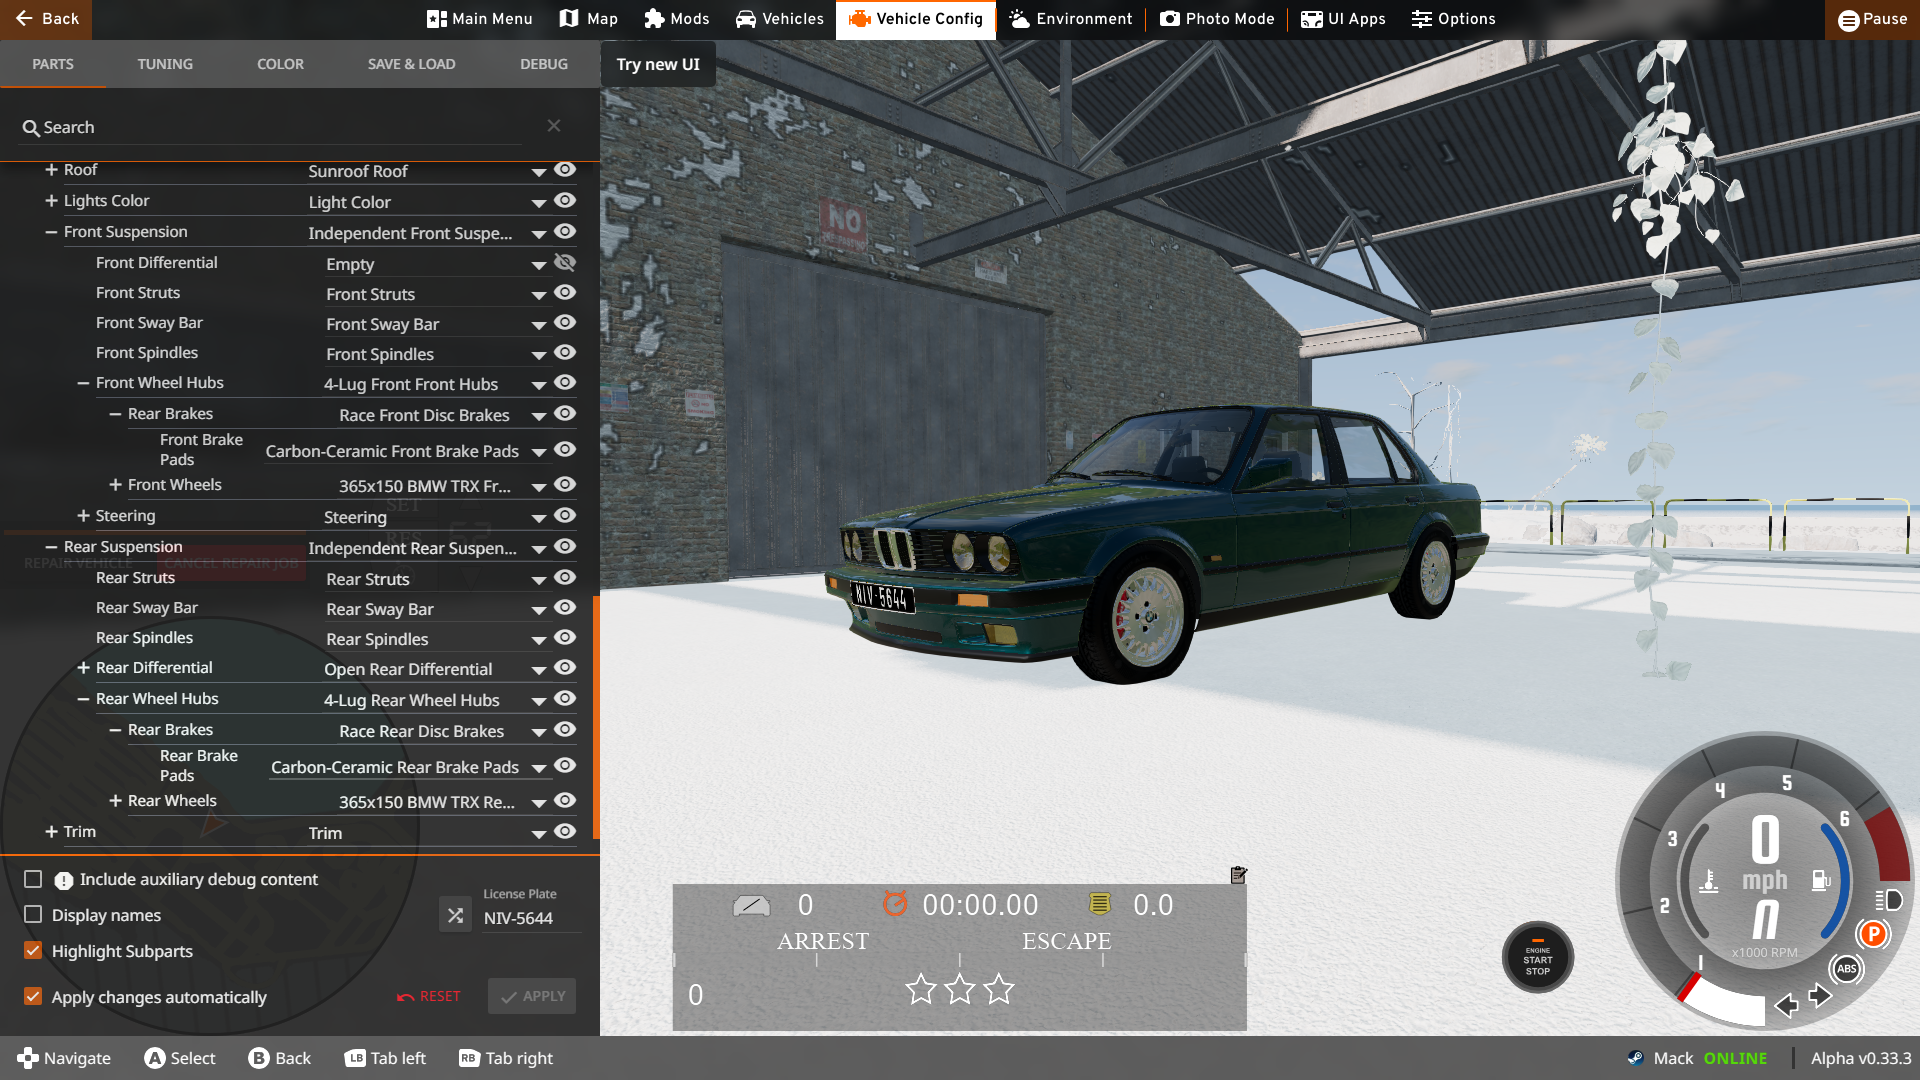
Task: Uncheck Highlight Subparts option
Action: click(x=33, y=951)
